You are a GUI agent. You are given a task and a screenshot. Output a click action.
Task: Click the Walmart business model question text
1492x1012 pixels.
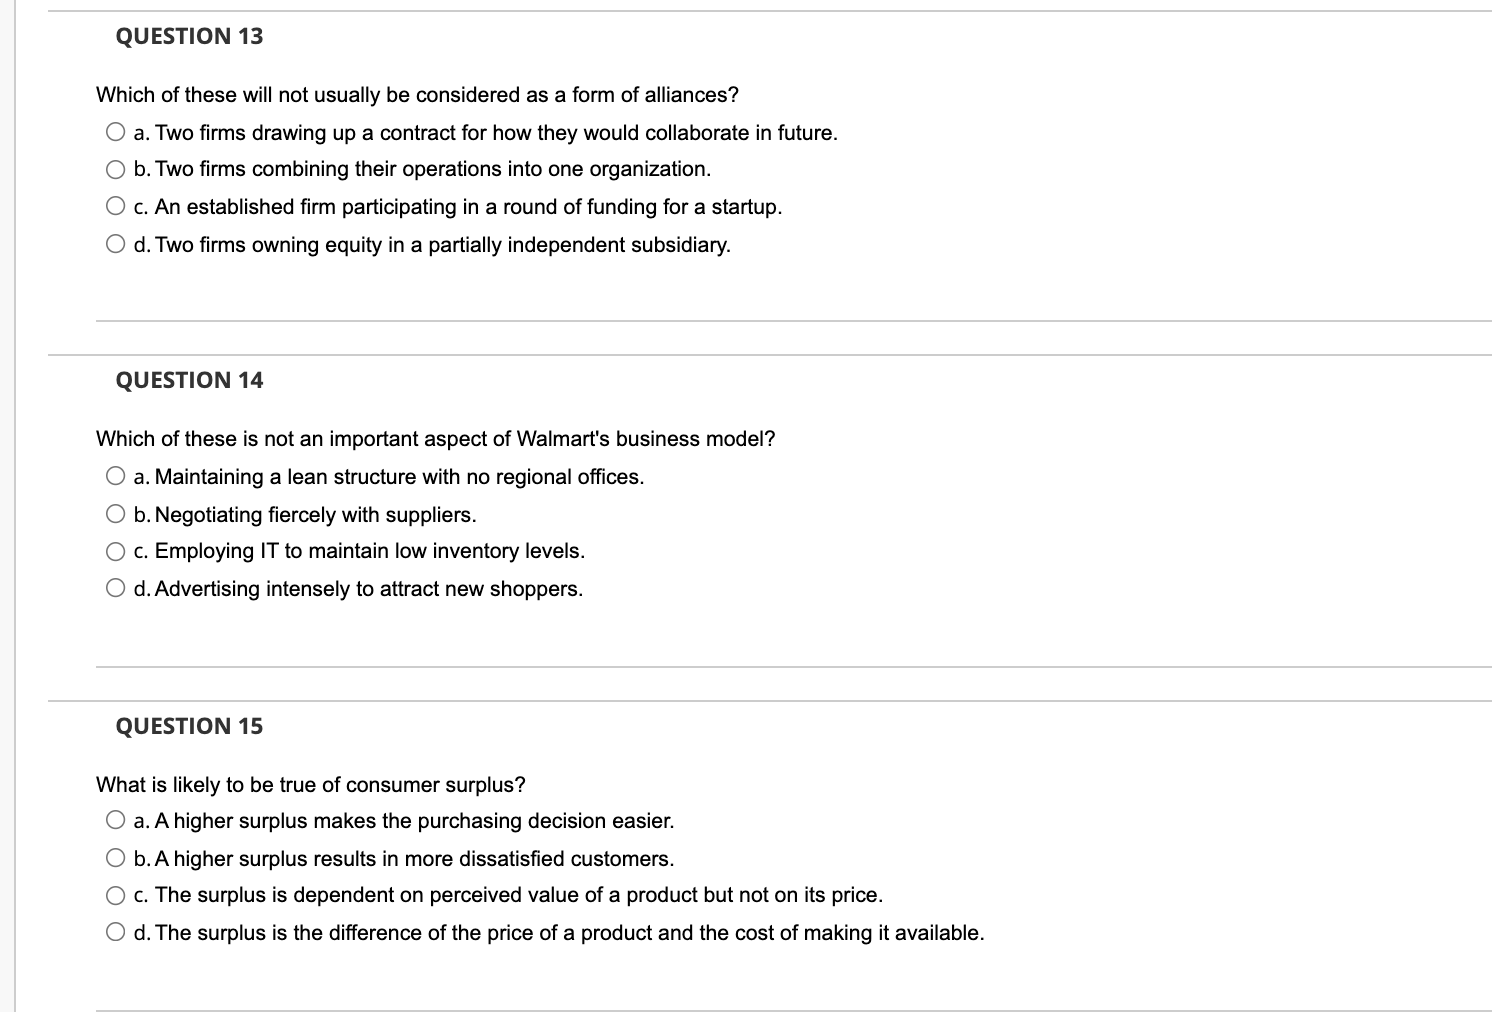(436, 438)
